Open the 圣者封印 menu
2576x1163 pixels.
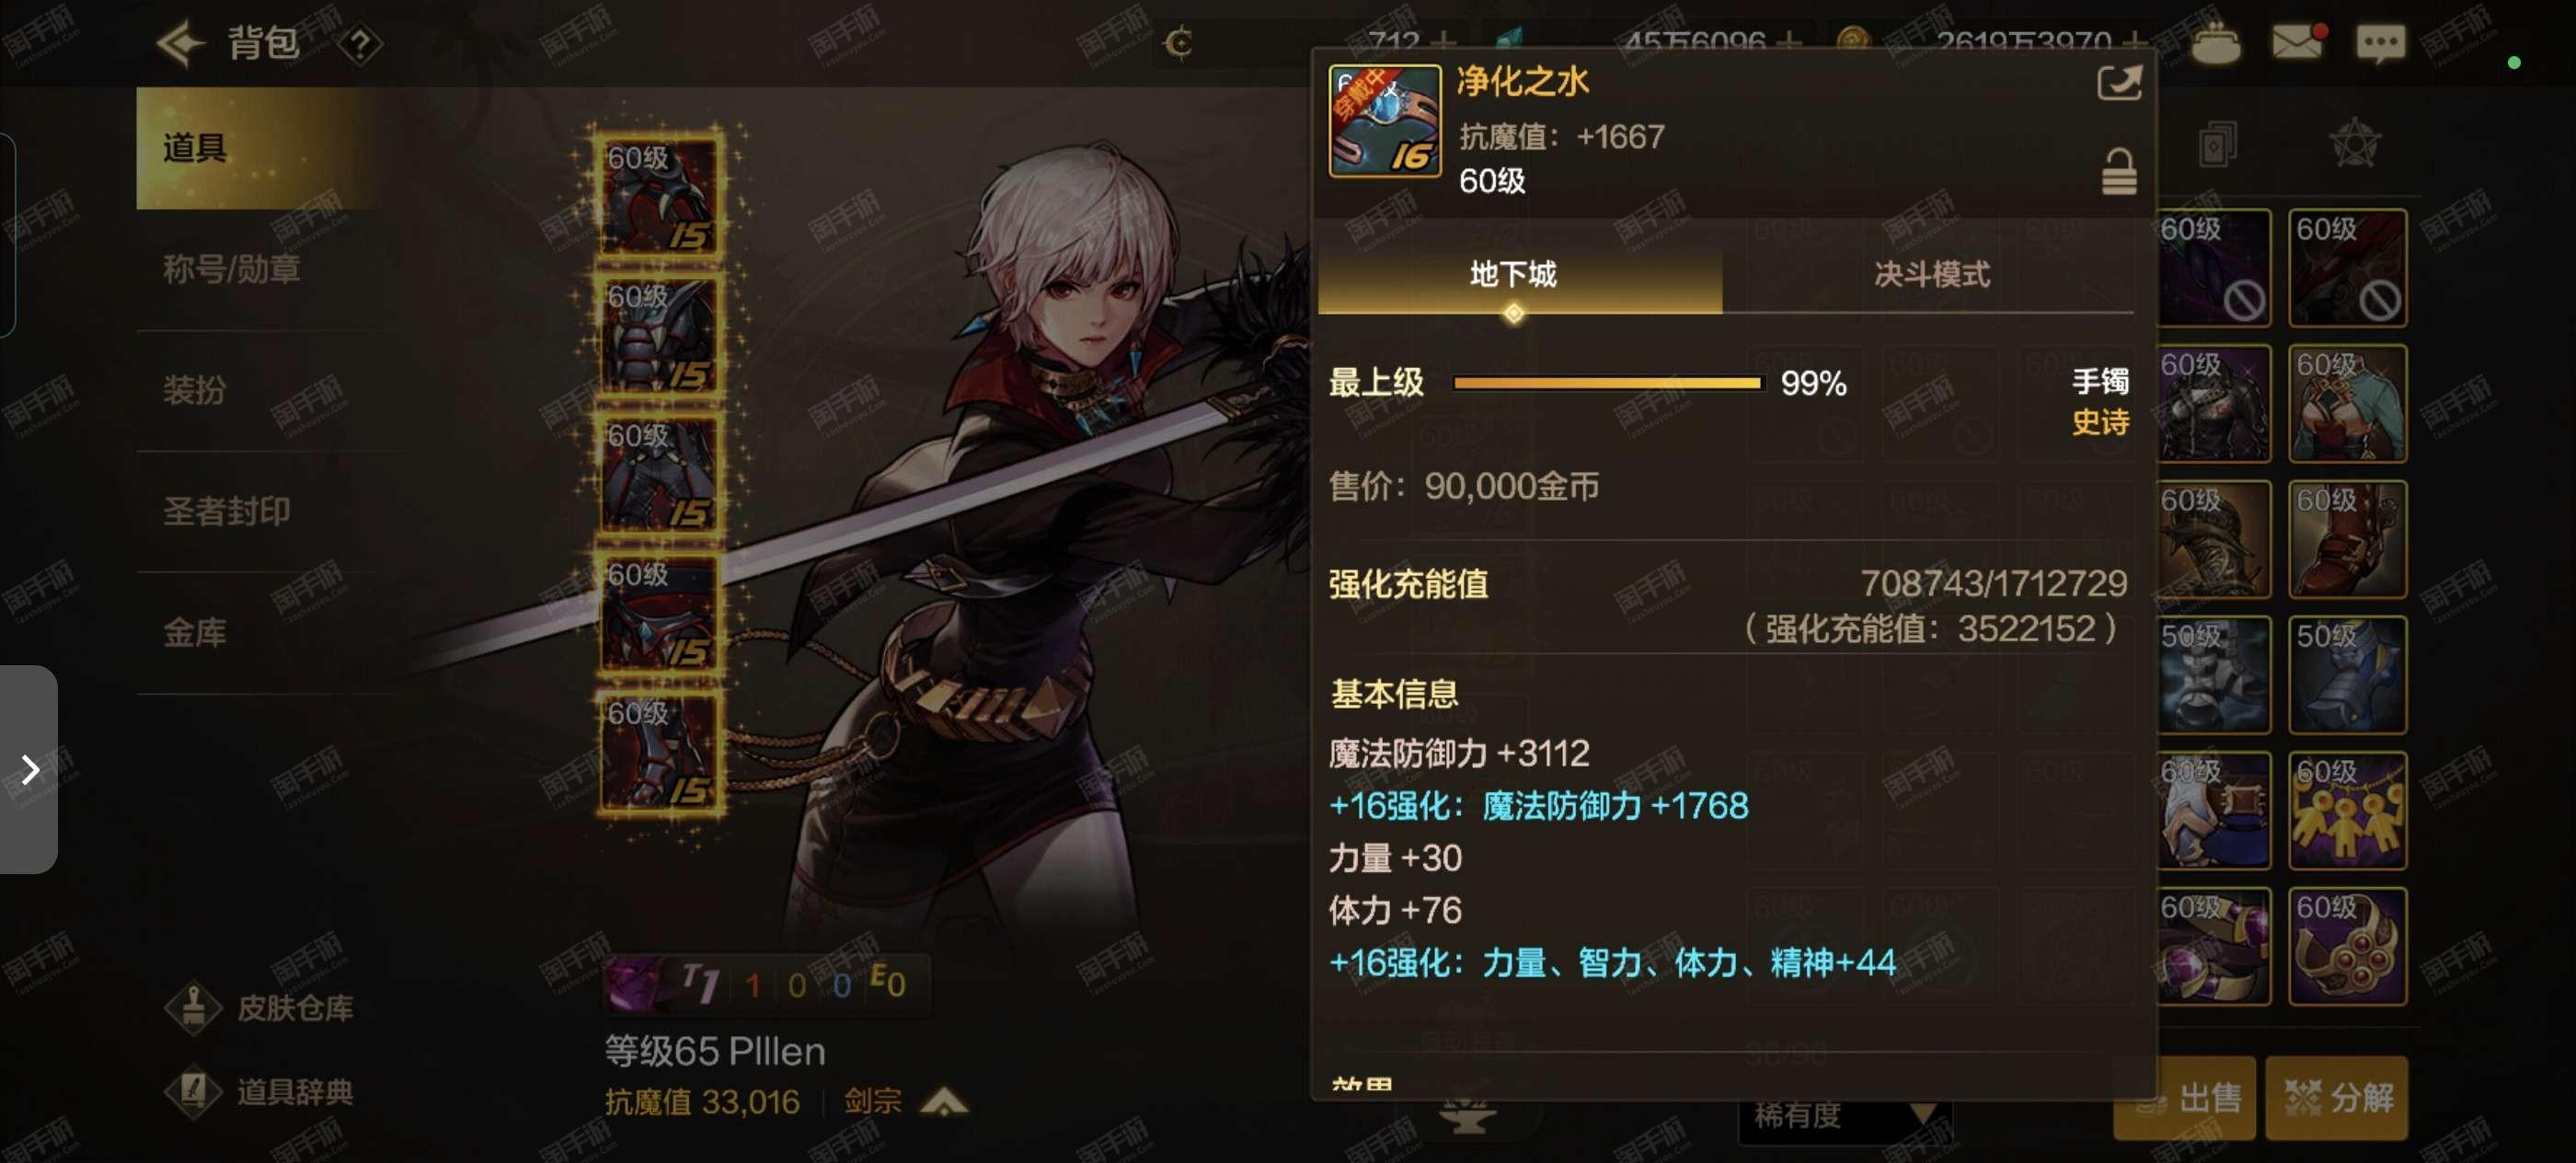click(x=227, y=511)
